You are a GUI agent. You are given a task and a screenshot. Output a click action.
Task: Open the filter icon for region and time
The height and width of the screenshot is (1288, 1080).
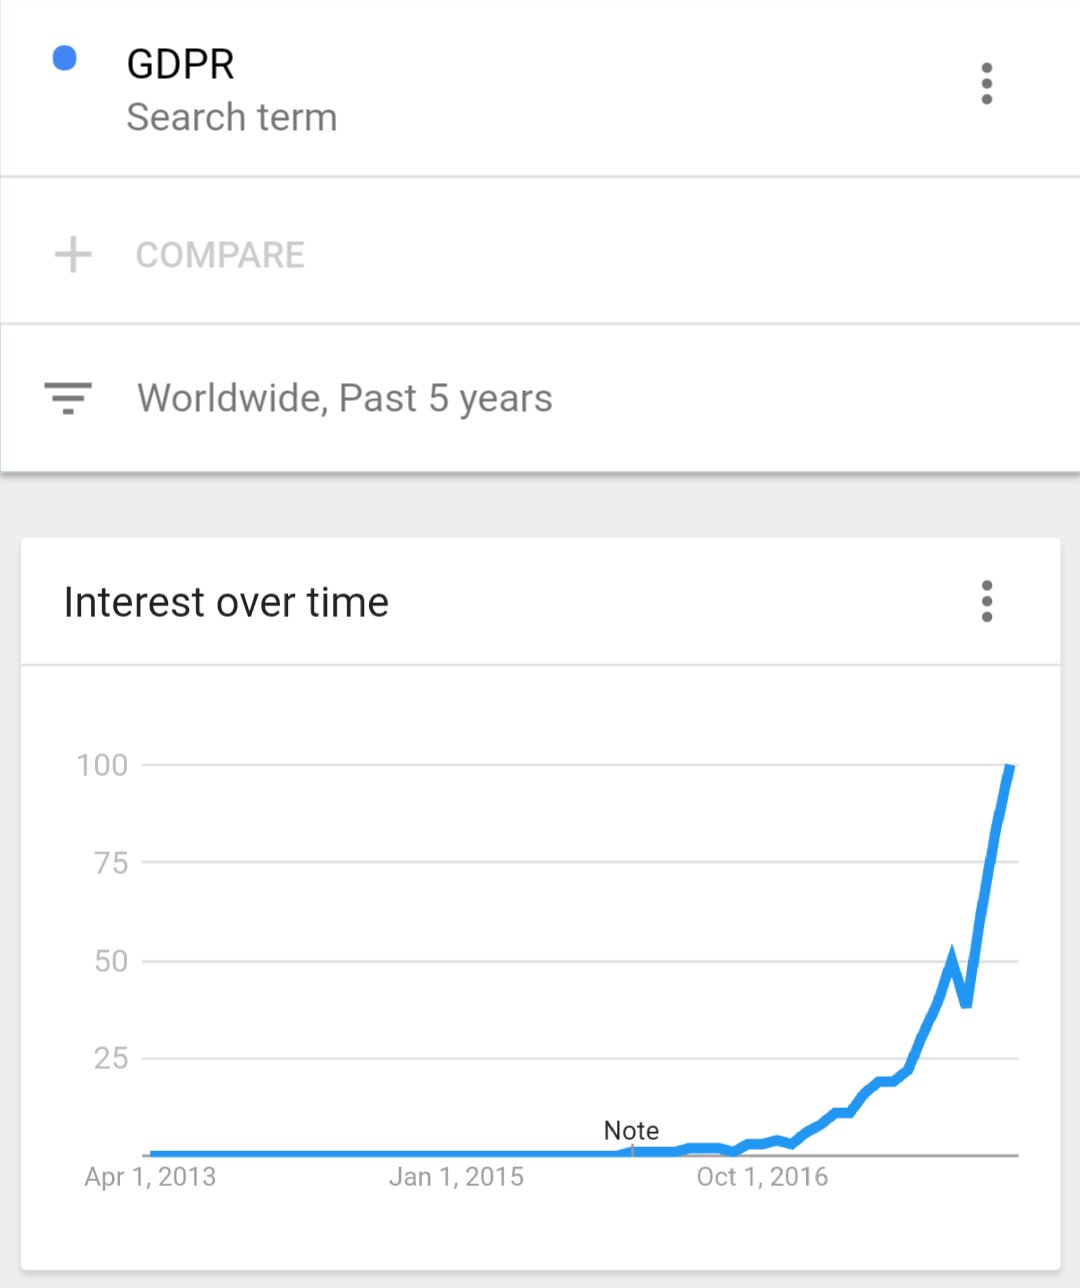point(68,398)
